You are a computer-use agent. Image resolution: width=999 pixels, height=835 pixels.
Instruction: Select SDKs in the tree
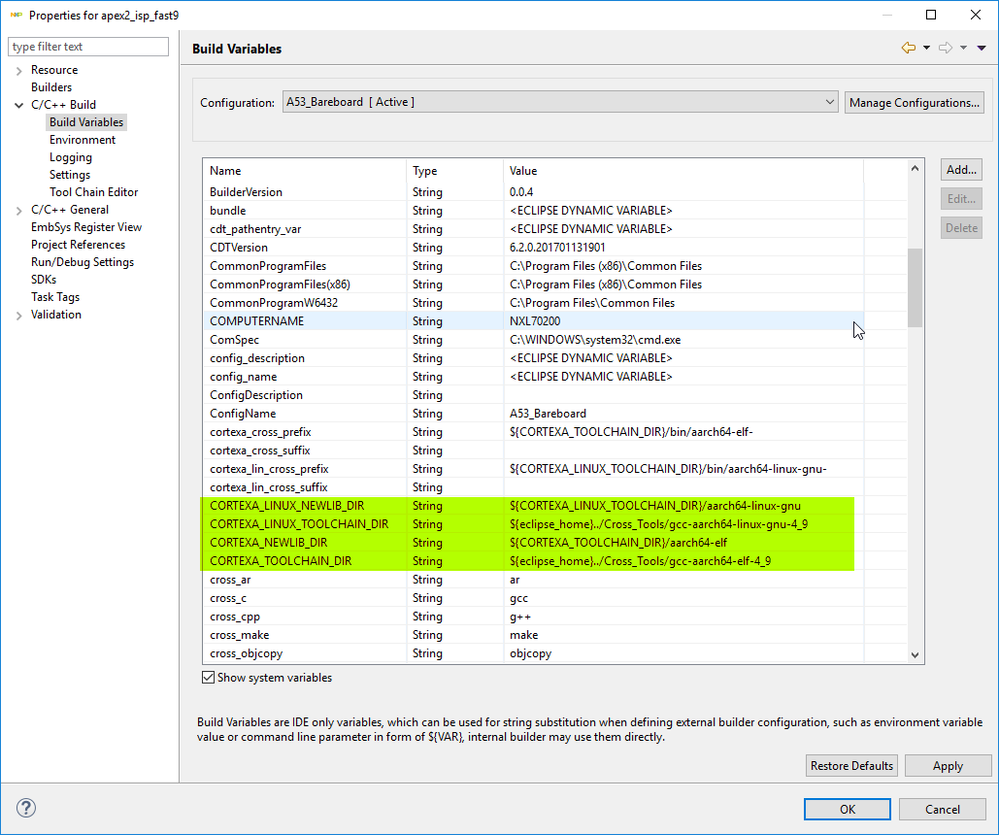pyautogui.click(x=43, y=280)
